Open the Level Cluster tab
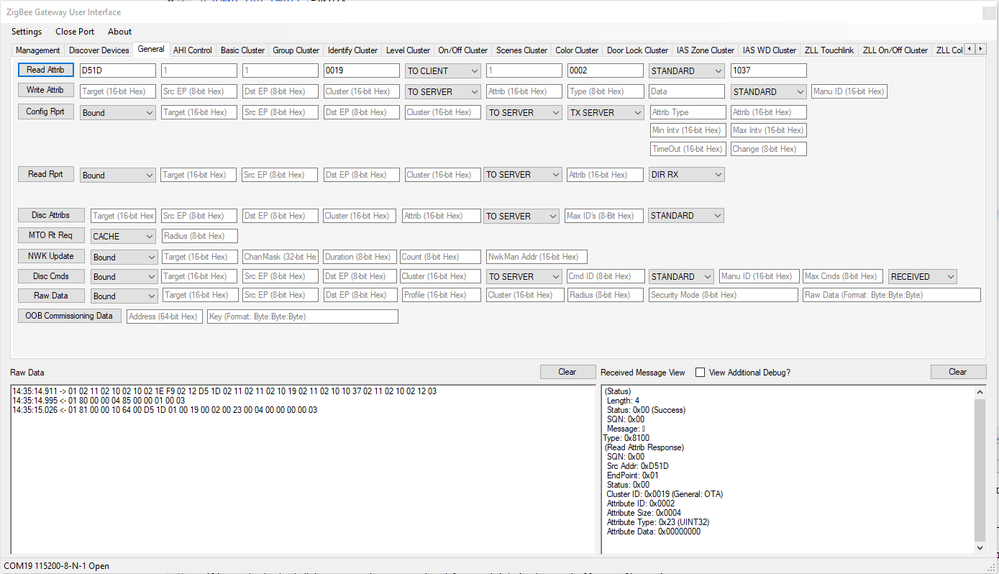The height and width of the screenshot is (574, 999). click(408, 50)
